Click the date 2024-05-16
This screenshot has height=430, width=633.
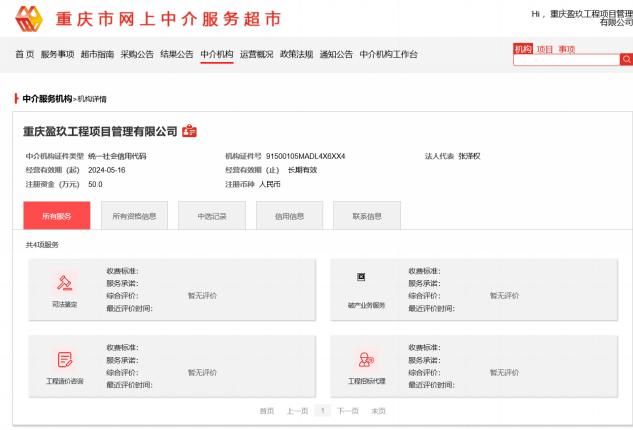tap(107, 170)
